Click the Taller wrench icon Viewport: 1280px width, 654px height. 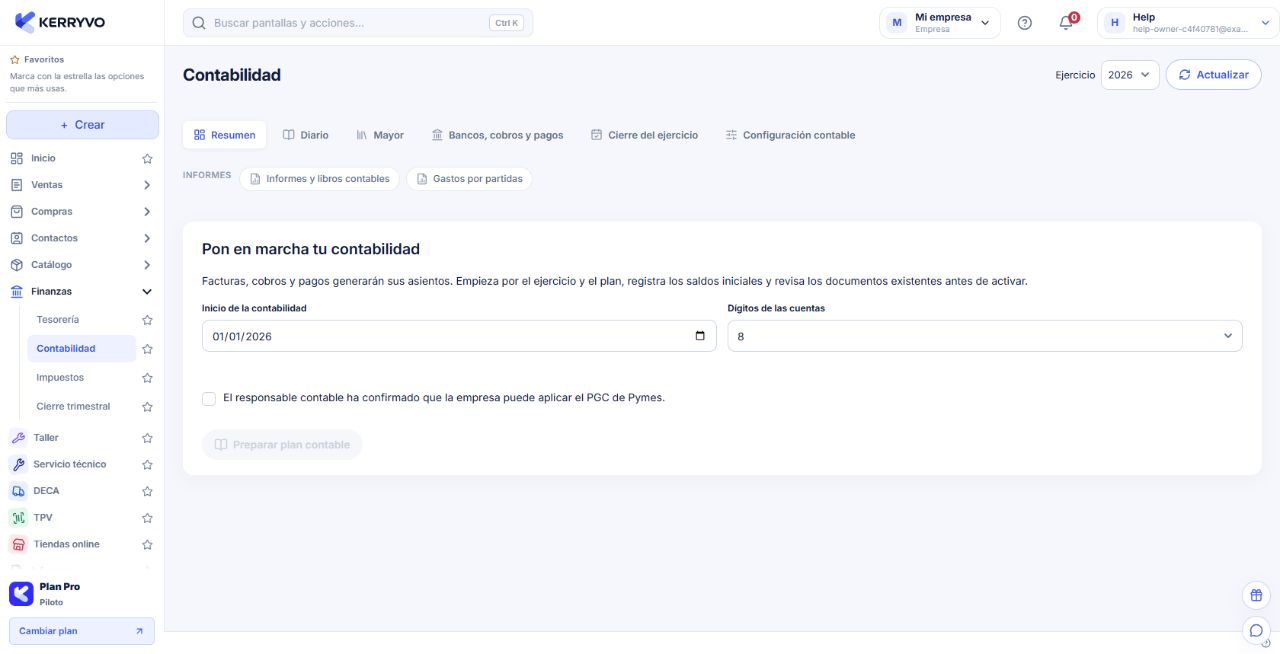pyautogui.click(x=18, y=438)
